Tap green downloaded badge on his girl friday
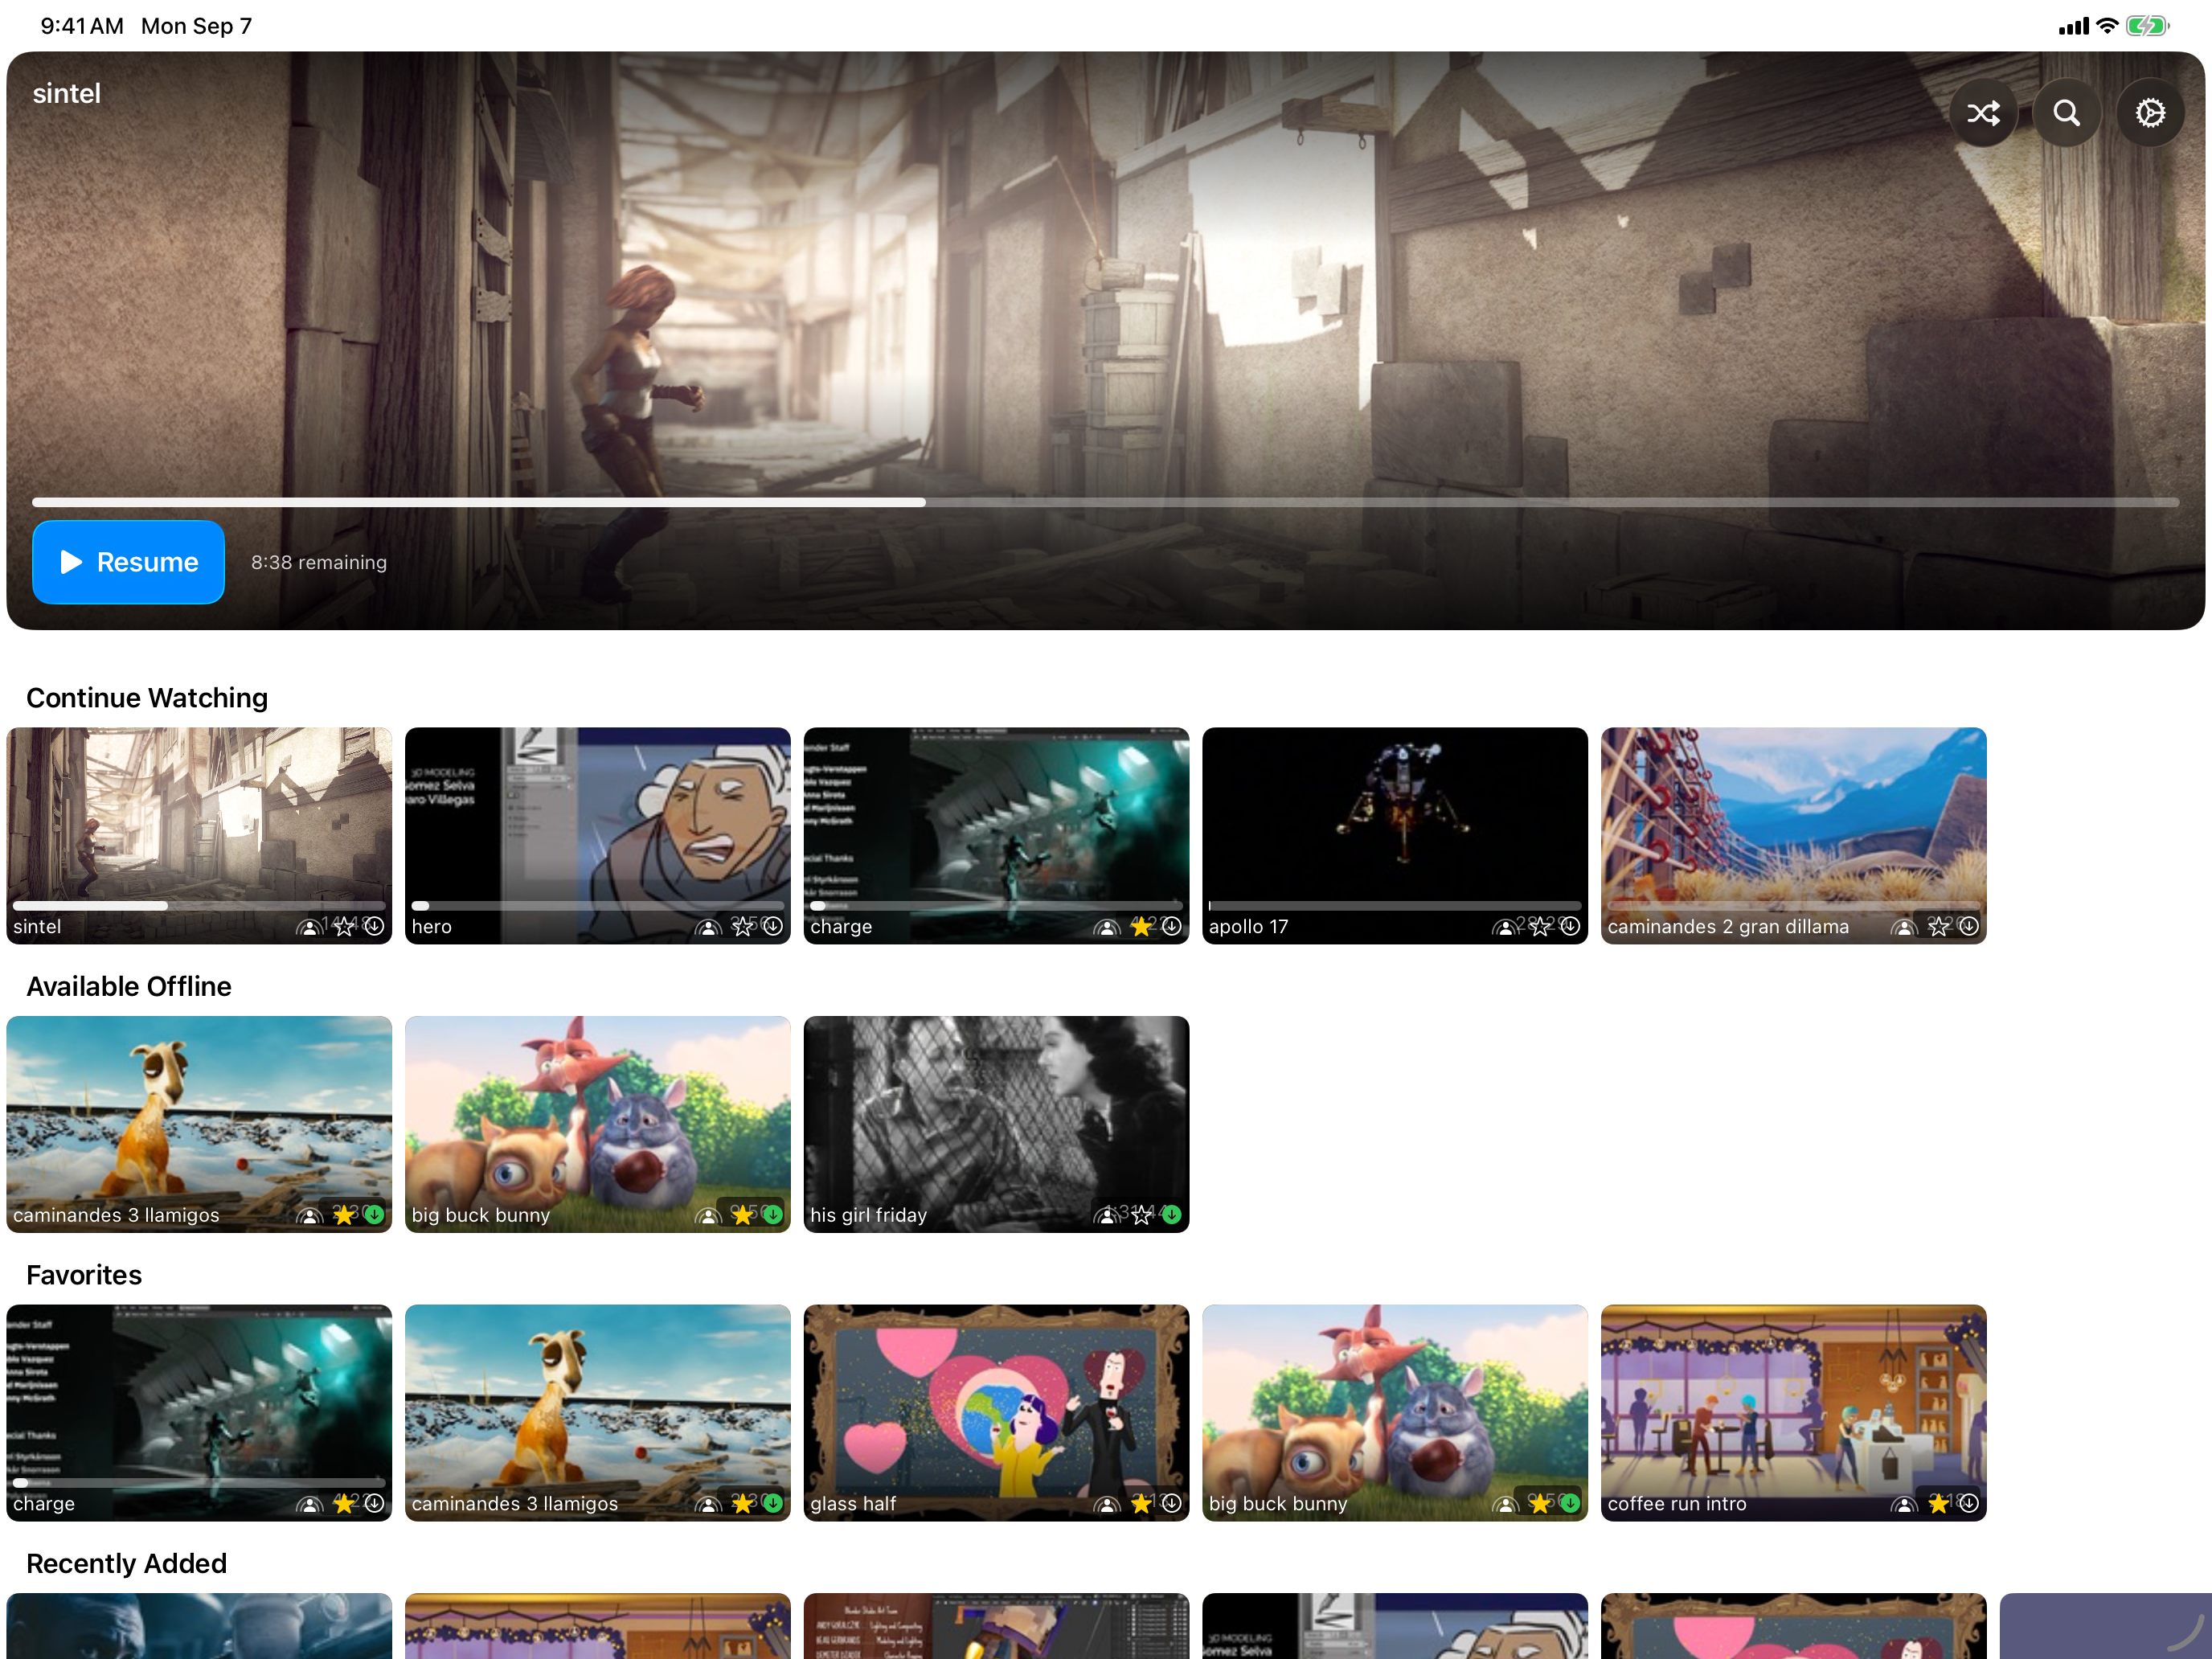 [x=1171, y=1214]
